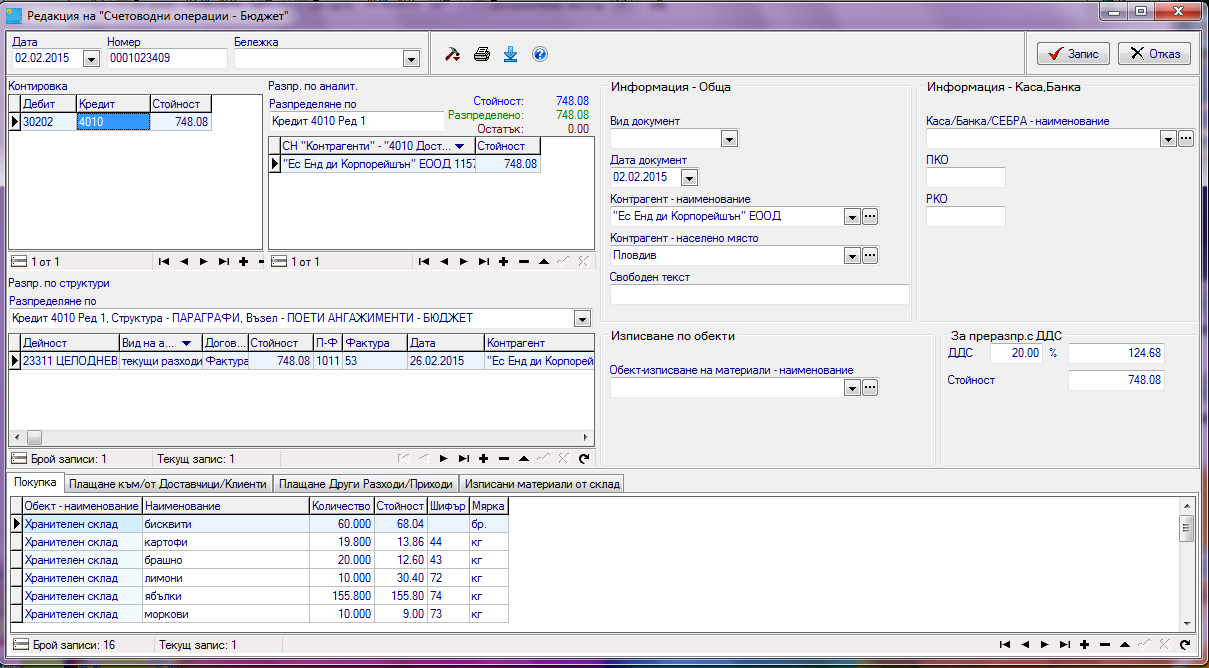The image size is (1209, 668).
Task: Click into the ПКО field
Action: click(x=965, y=178)
